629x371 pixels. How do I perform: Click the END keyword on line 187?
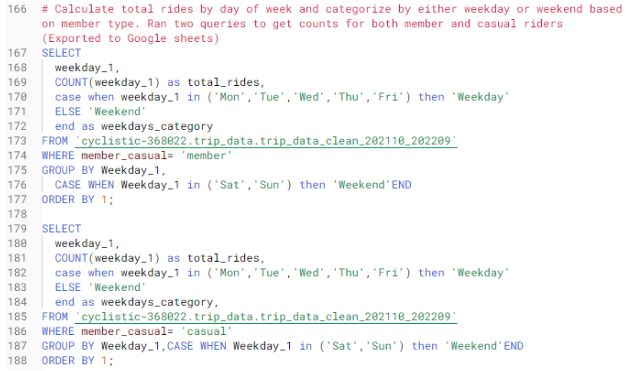(513, 346)
